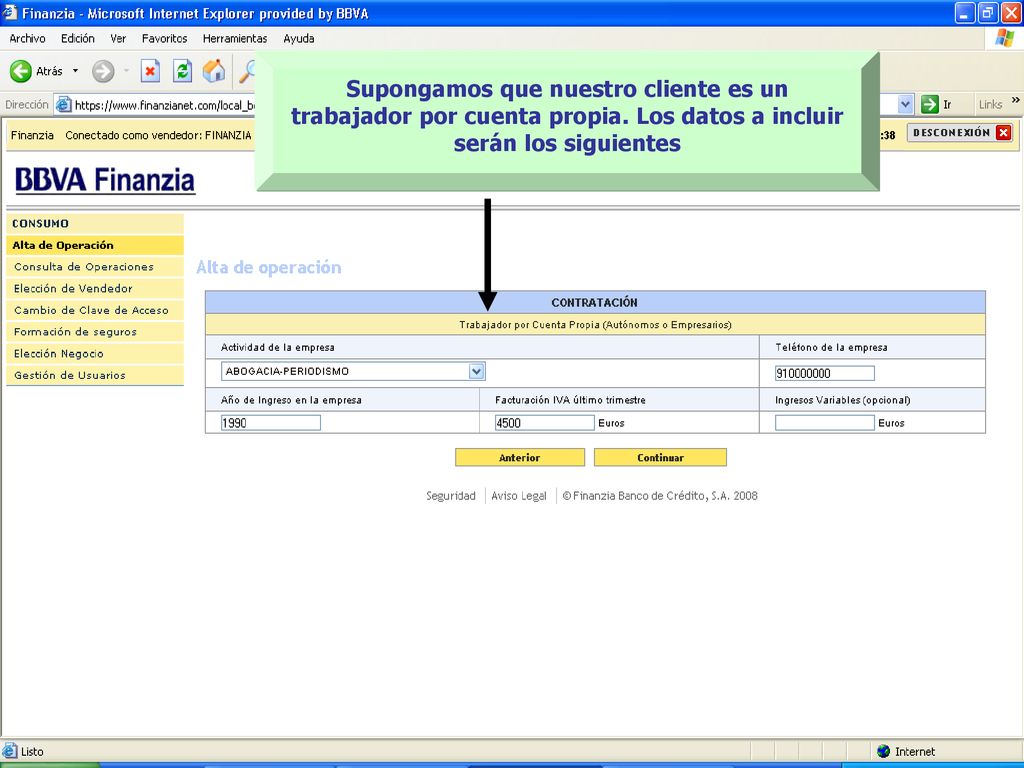This screenshot has width=1024, height=768.
Task: Open Formación de seguros
Action: tap(95, 332)
